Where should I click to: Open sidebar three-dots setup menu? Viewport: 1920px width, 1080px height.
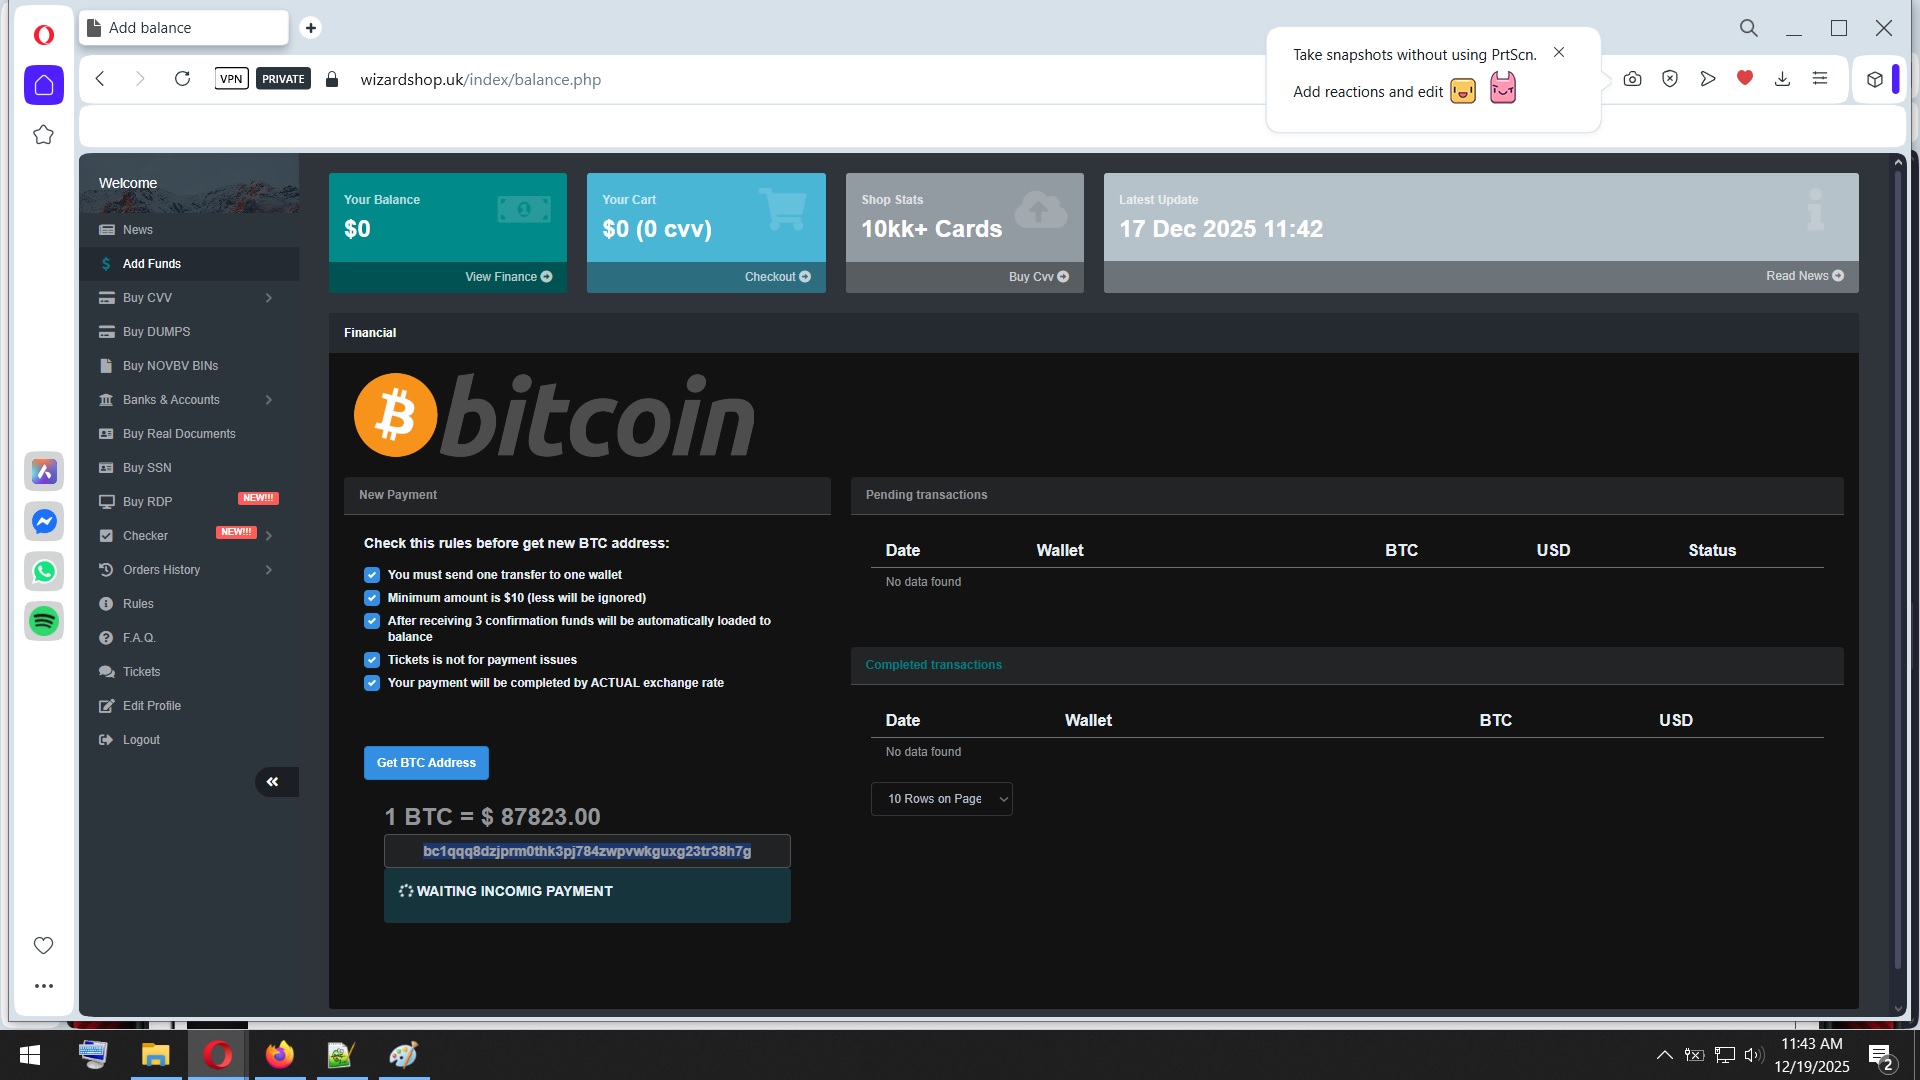pyautogui.click(x=43, y=986)
